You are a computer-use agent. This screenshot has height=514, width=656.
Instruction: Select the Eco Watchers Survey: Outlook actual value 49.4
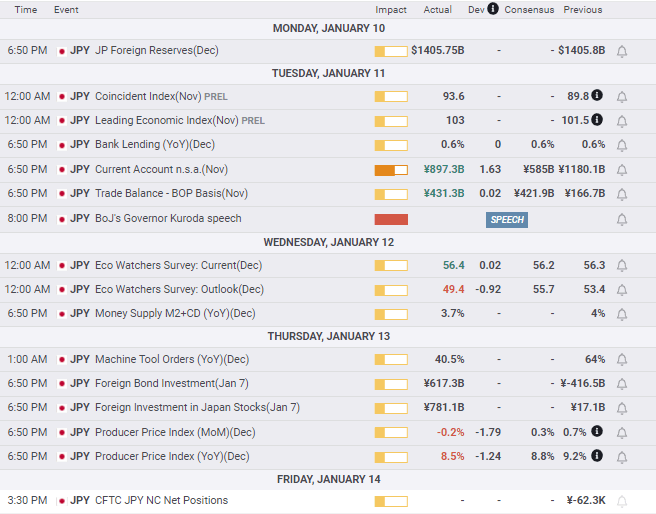coord(453,290)
